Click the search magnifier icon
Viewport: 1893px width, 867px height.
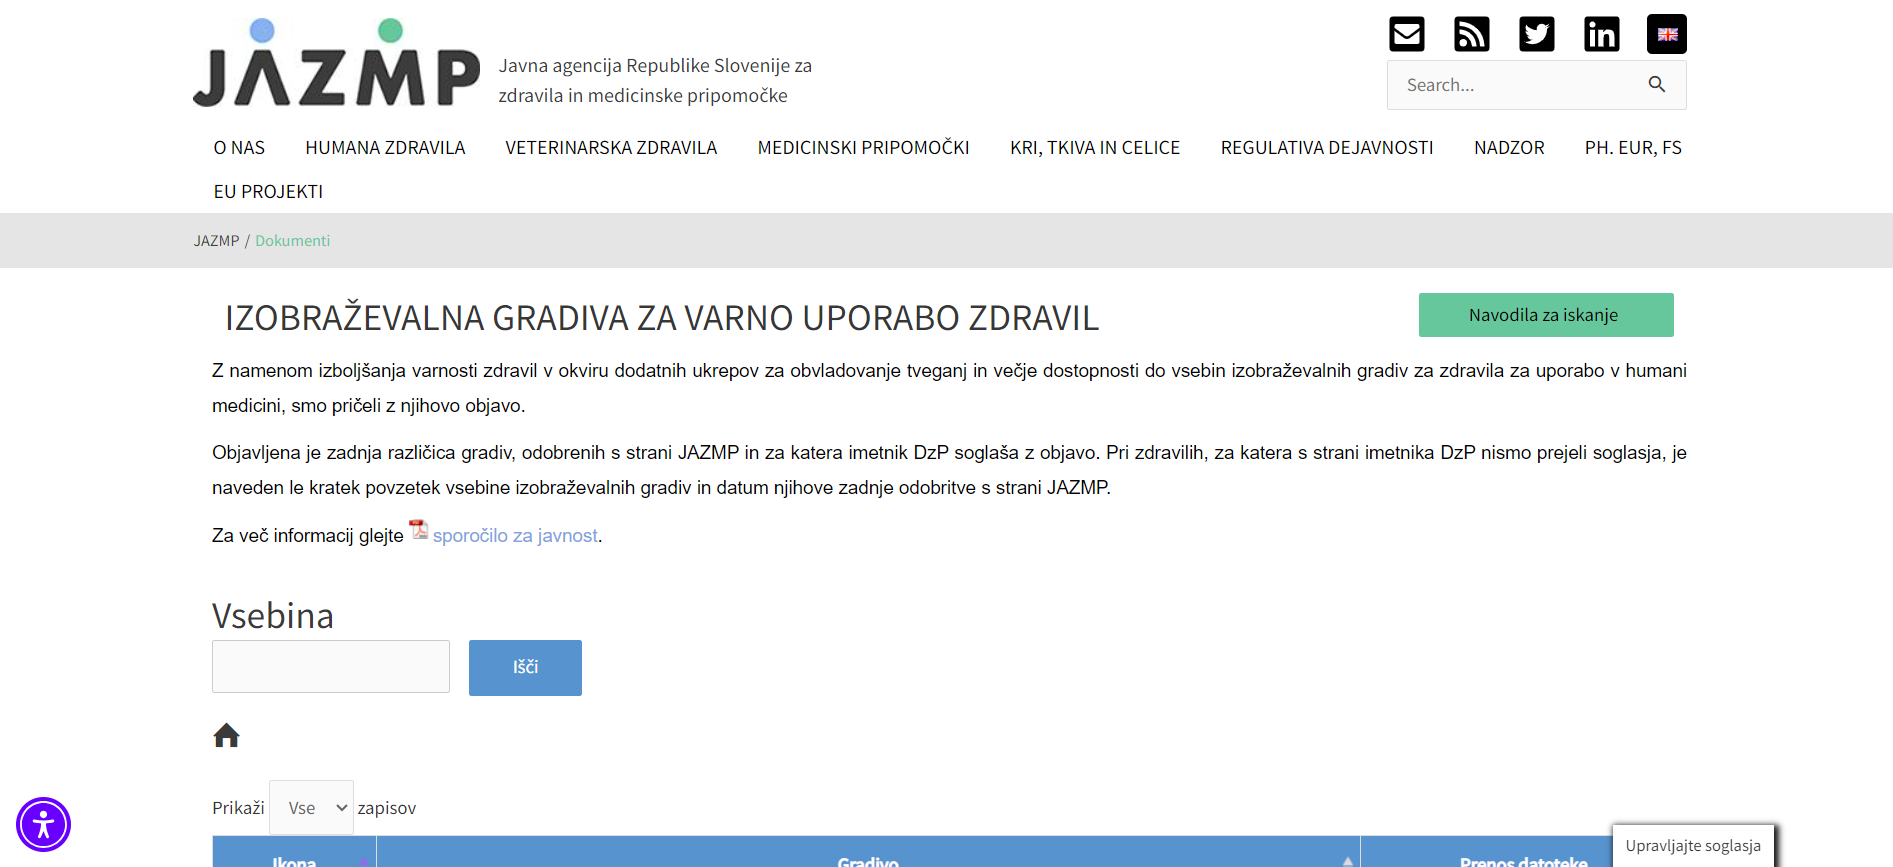tap(1656, 85)
